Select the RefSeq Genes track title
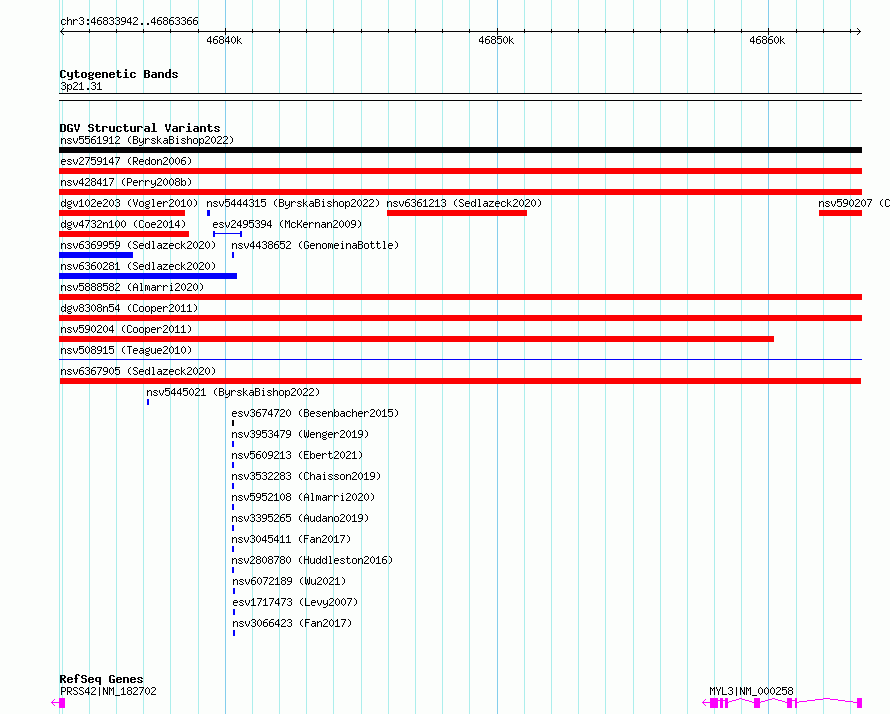 (101, 679)
